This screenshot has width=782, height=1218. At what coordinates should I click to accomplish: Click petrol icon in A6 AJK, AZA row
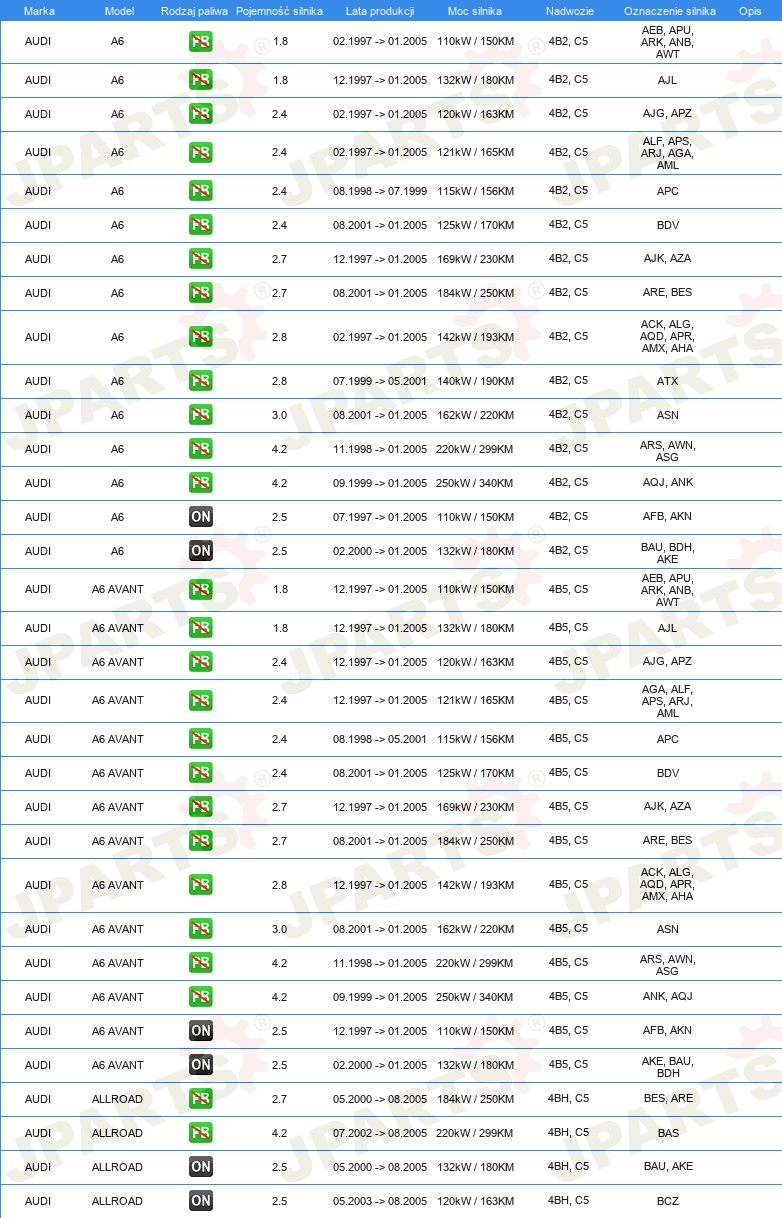[201, 259]
